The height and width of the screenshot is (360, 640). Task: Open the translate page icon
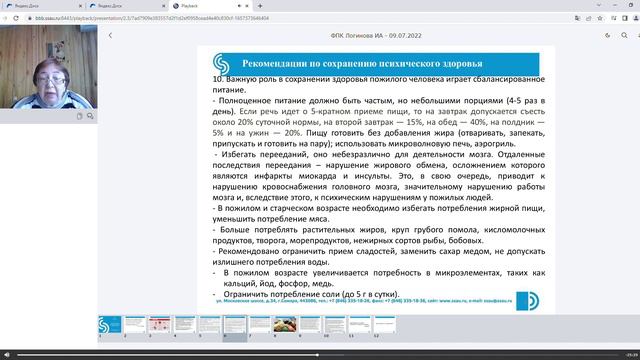pos(577,18)
